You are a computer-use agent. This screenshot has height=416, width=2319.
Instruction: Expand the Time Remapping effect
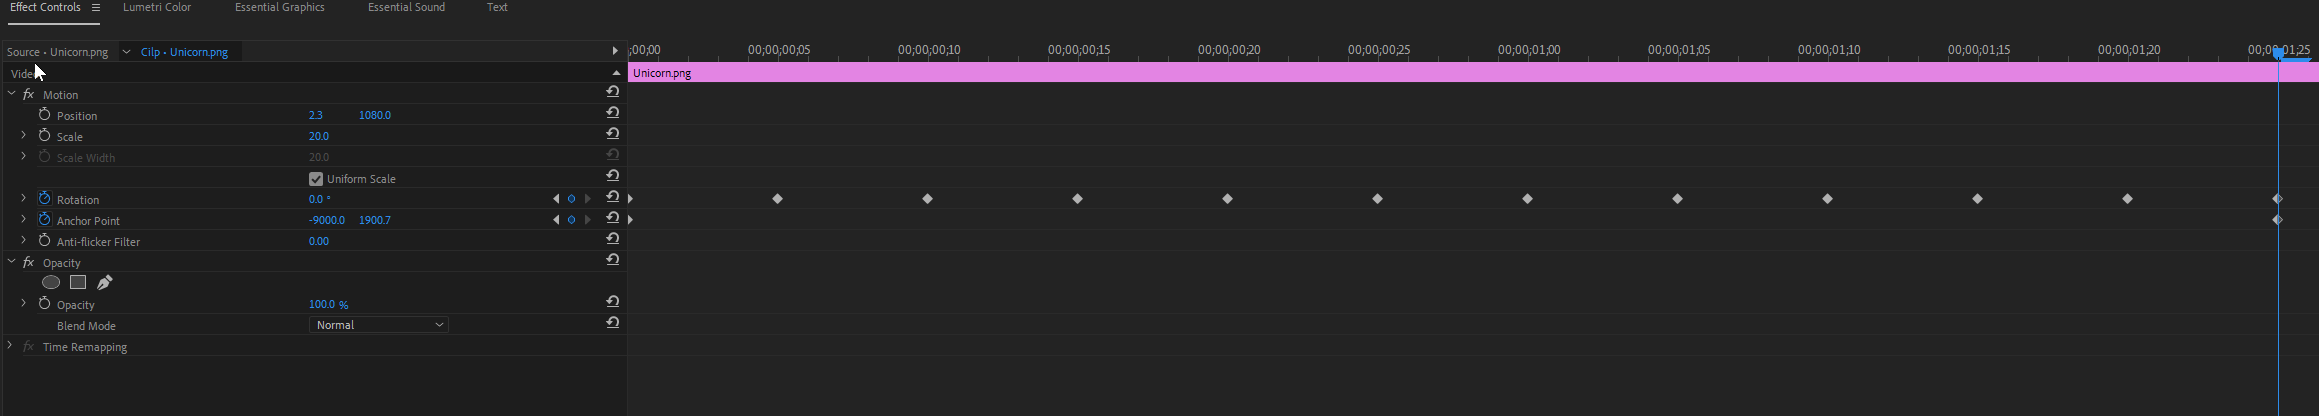point(10,346)
